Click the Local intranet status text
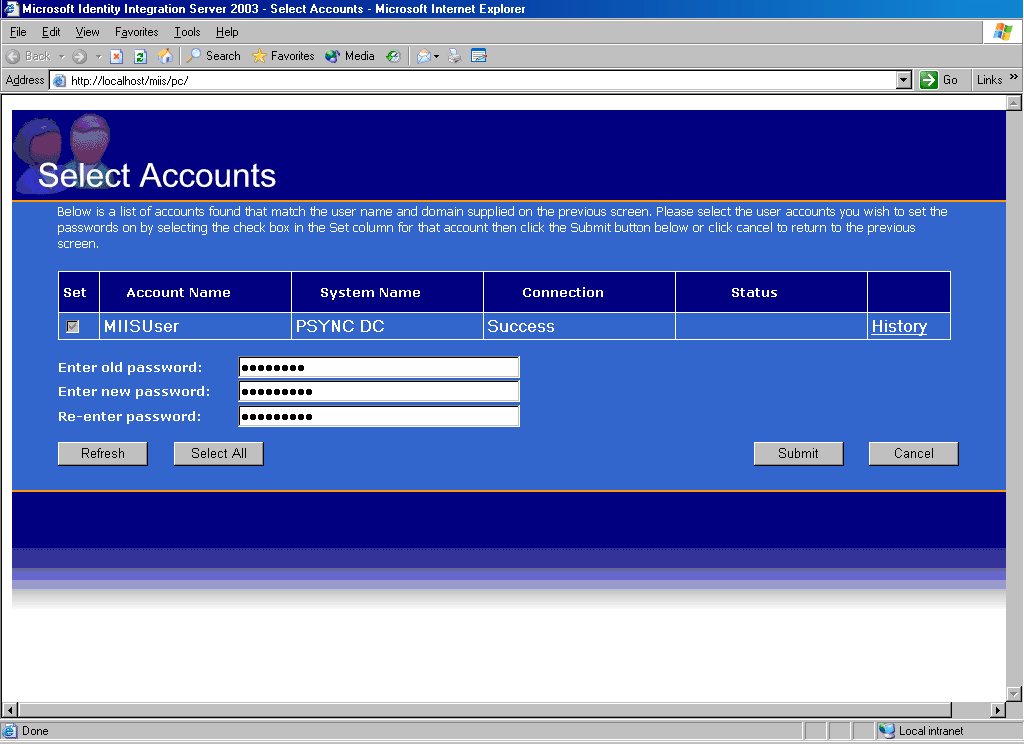The width and height of the screenshot is (1024, 744). point(931,731)
